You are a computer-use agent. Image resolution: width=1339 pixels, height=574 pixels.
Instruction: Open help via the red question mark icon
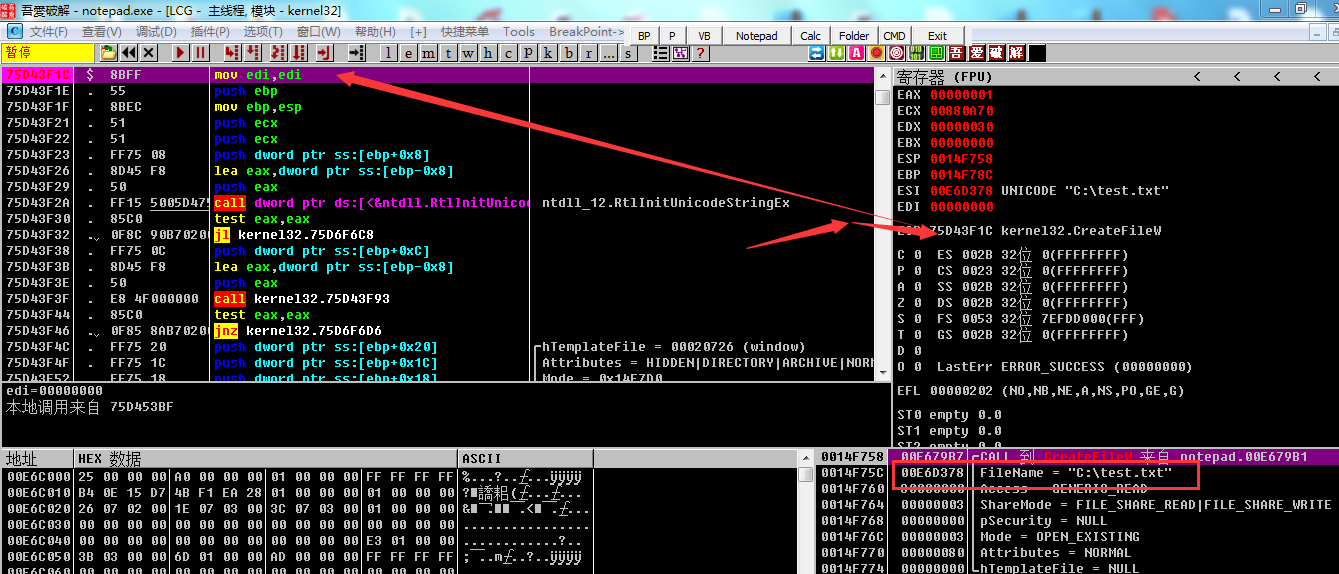coord(701,53)
